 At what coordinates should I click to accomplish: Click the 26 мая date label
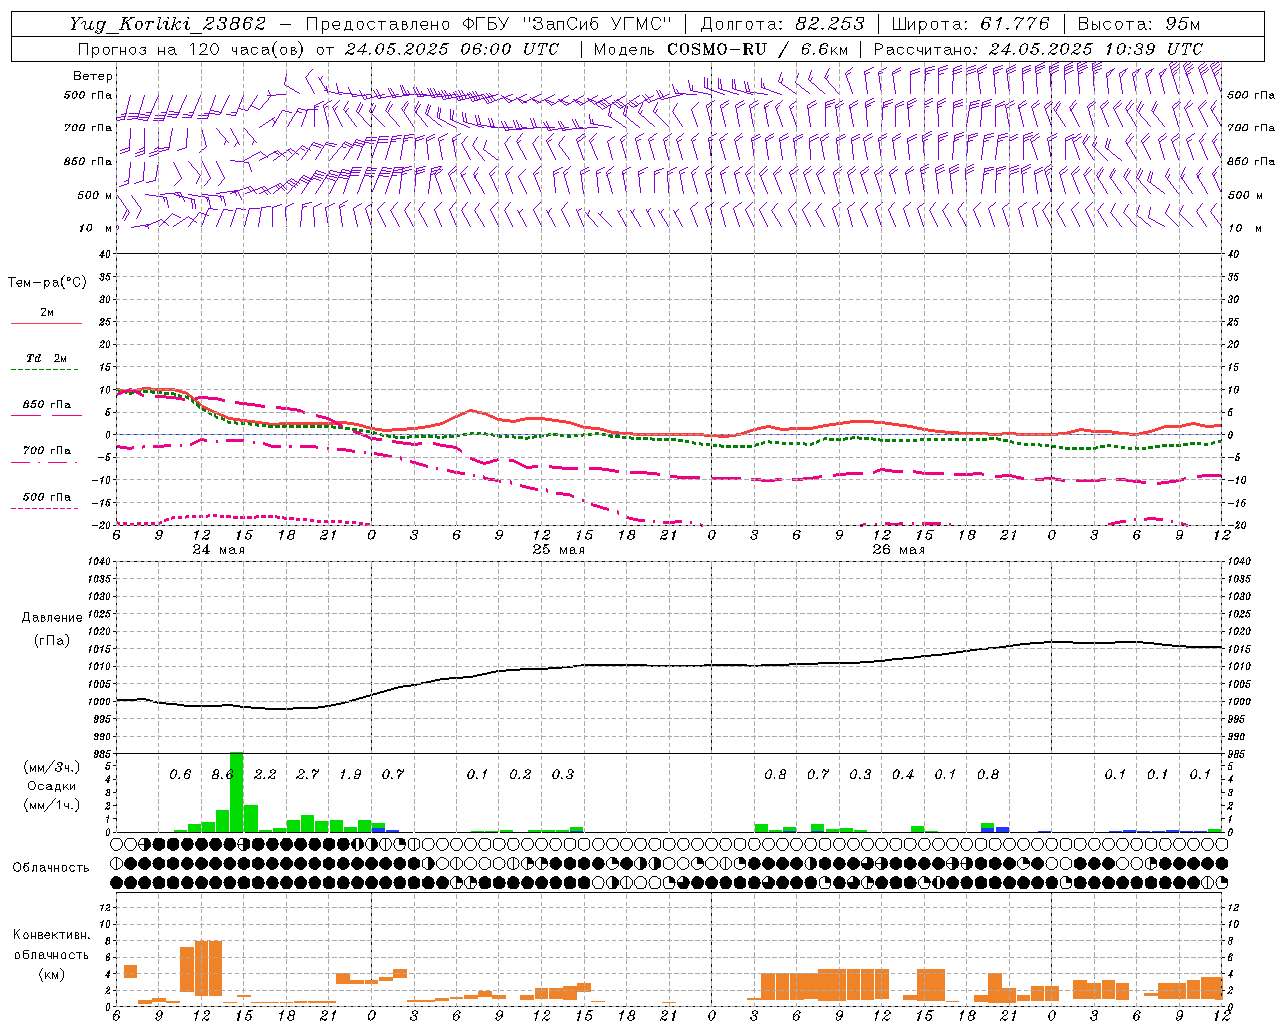[898, 550]
